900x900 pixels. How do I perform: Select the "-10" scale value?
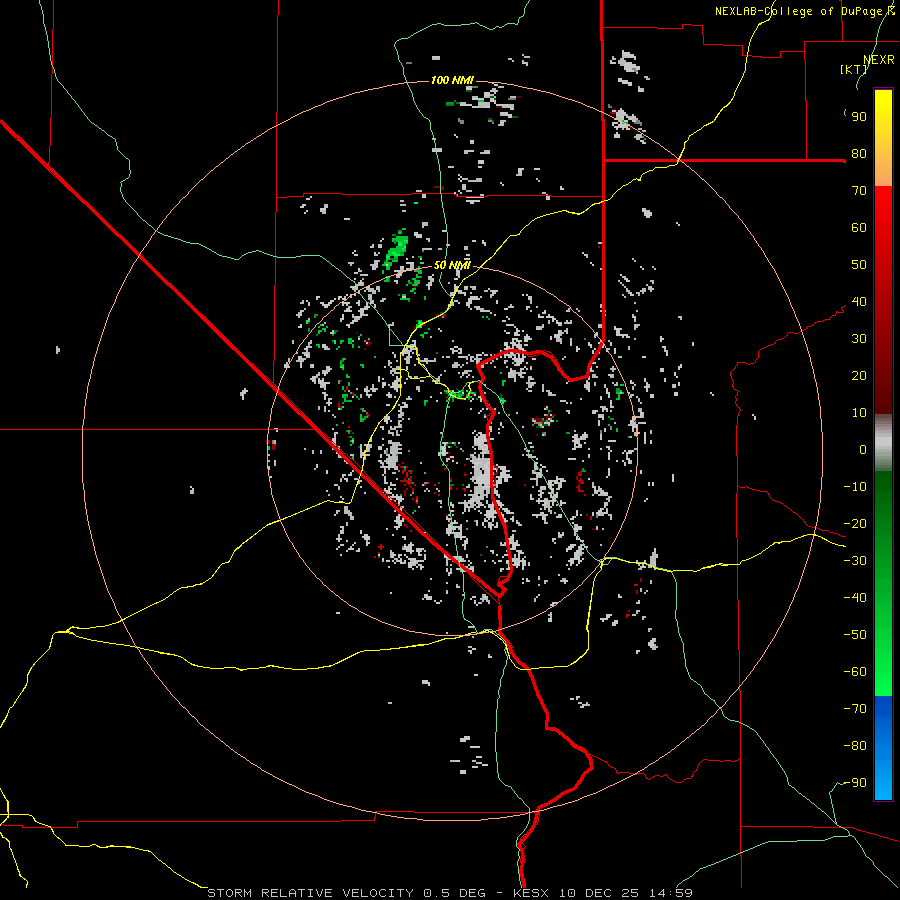855,487
